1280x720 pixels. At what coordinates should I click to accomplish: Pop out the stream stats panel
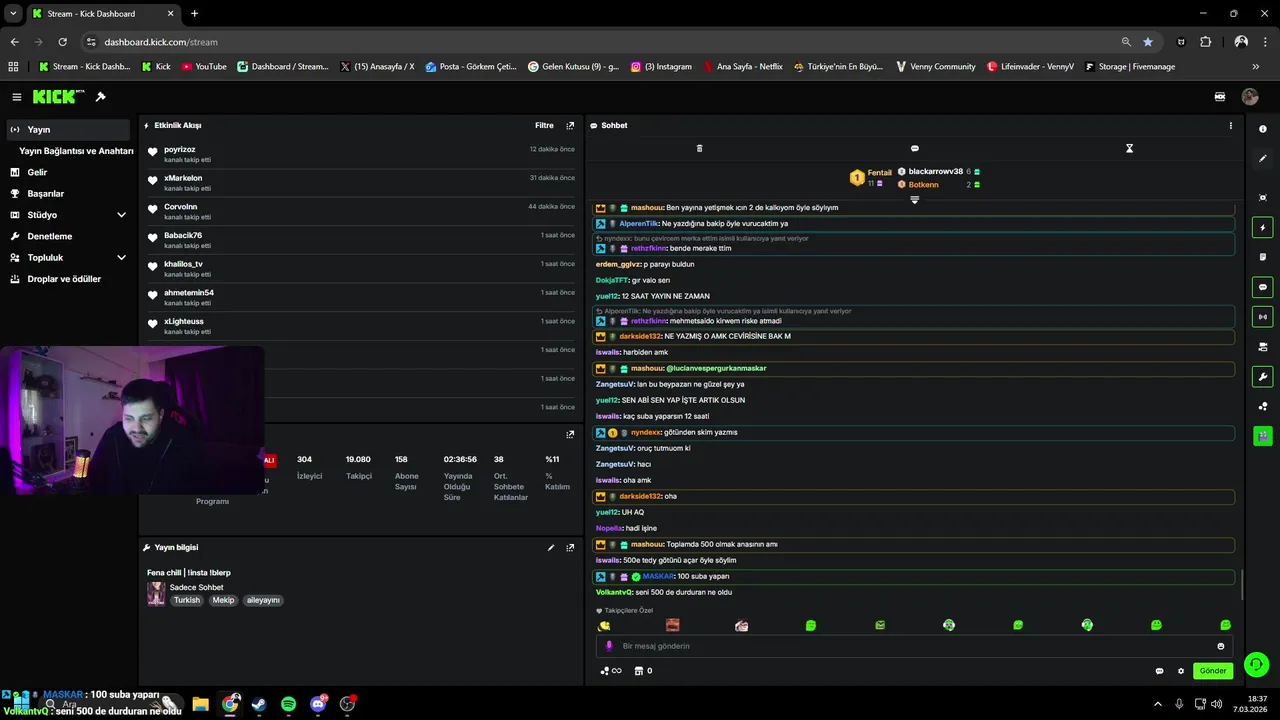(570, 435)
